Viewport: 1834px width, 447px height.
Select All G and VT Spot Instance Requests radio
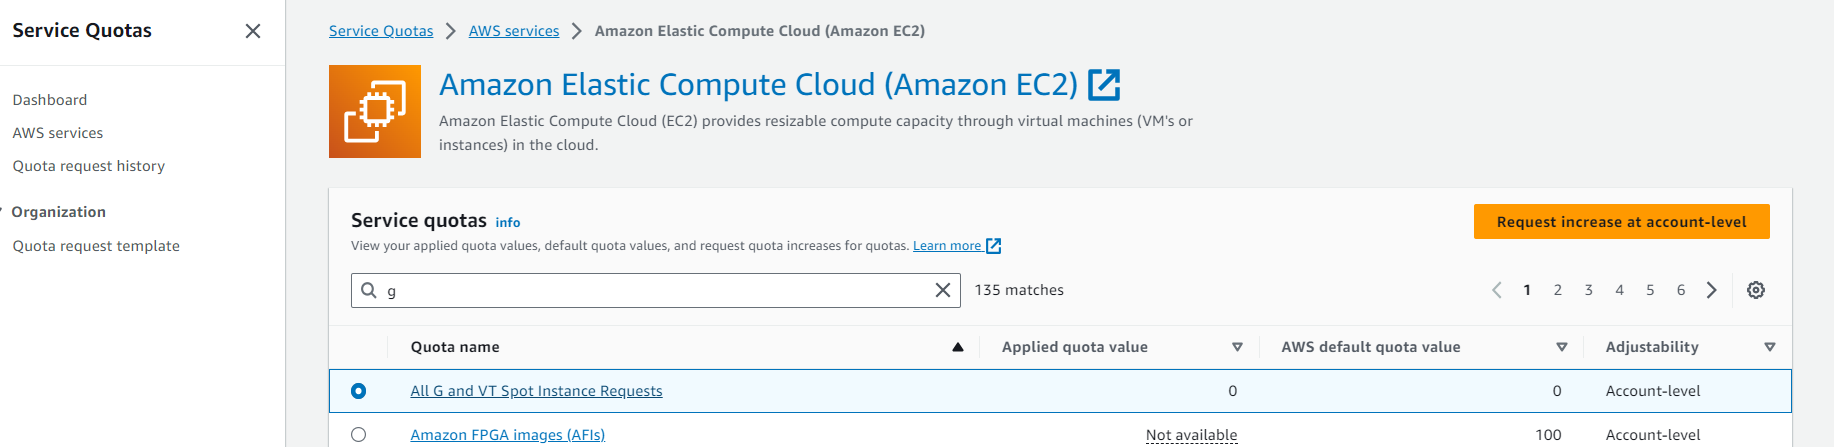click(358, 391)
